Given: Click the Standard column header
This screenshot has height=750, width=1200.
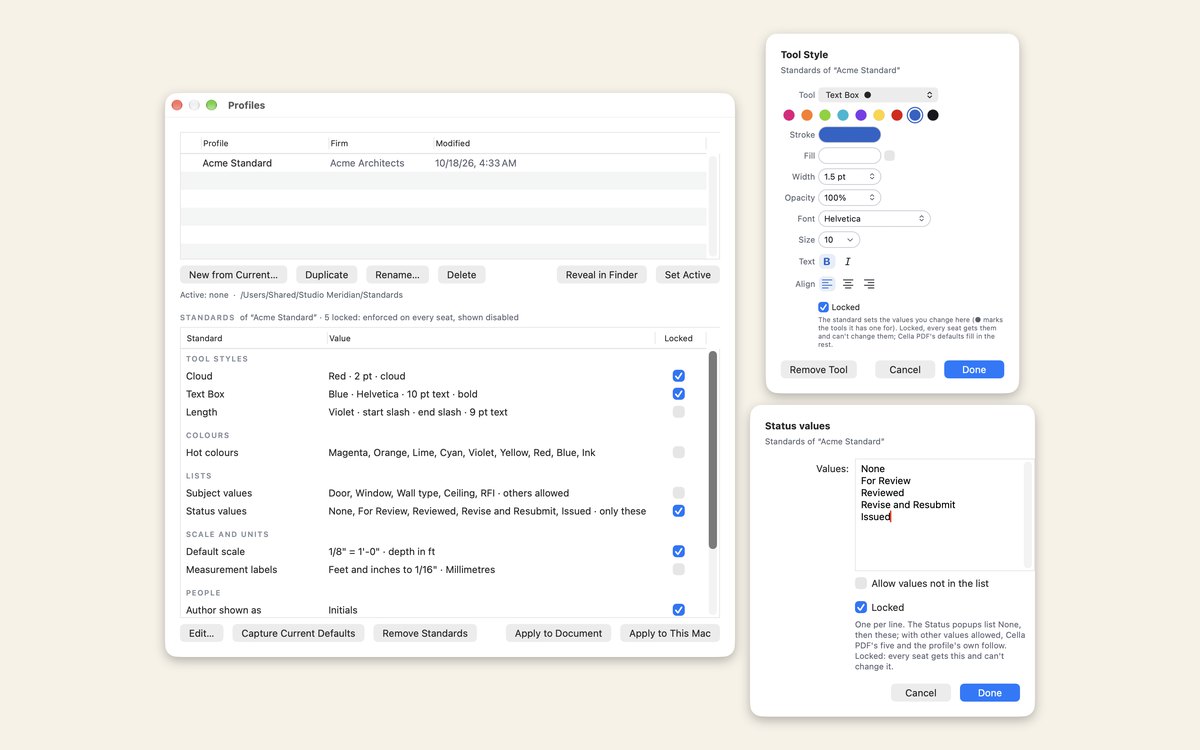Looking at the screenshot, I should coord(254,338).
